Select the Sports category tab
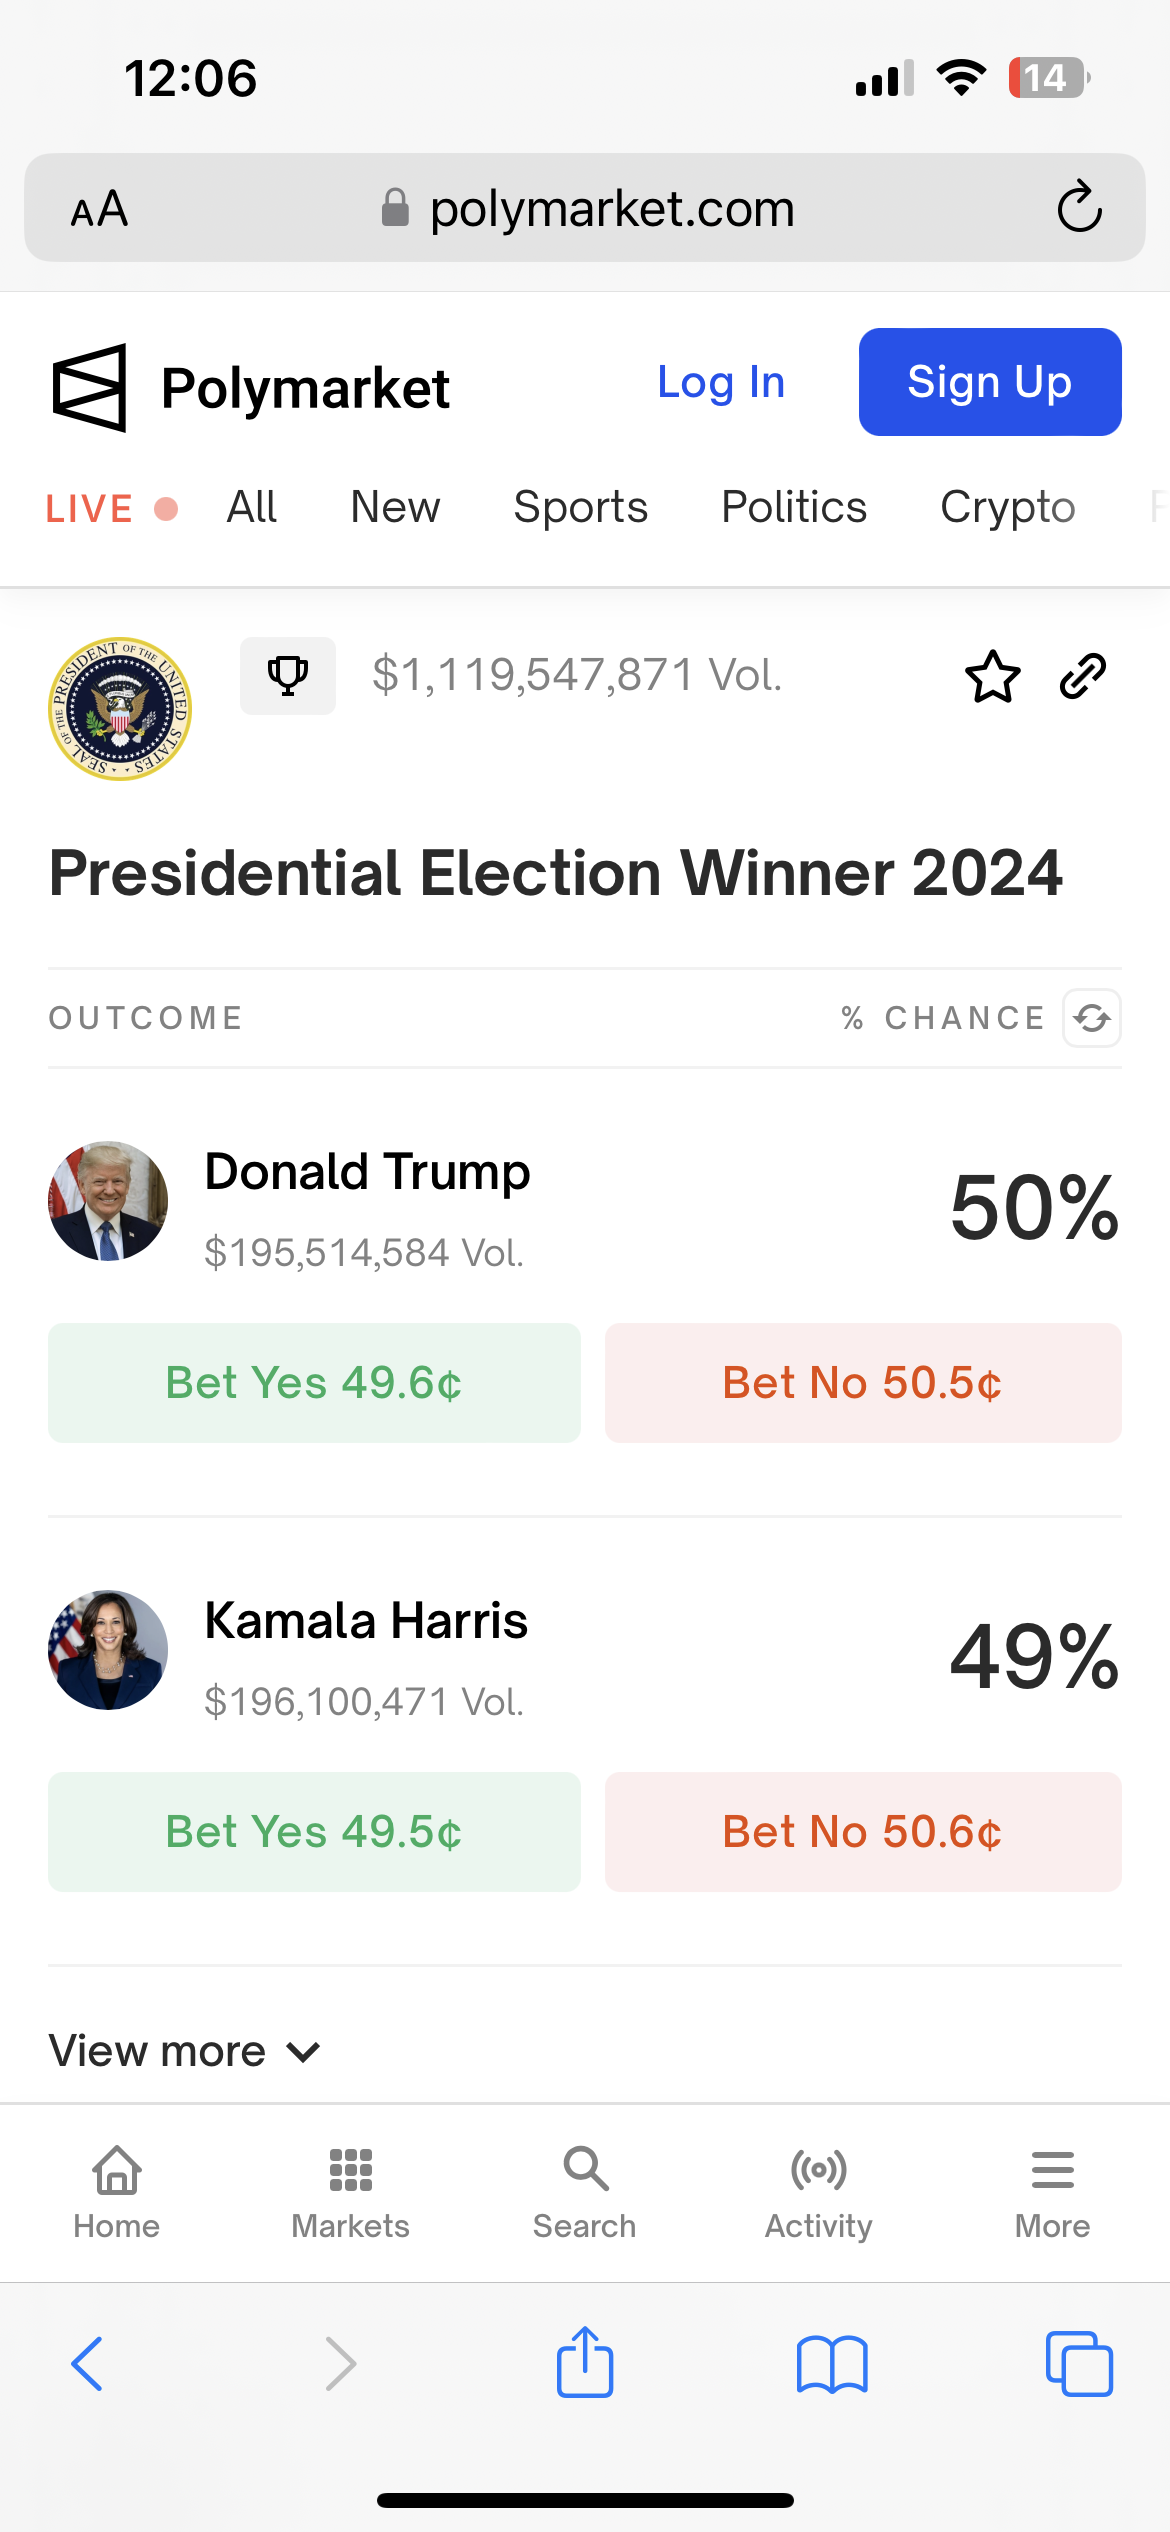Viewport: 1170px width, 2532px height. pos(580,507)
